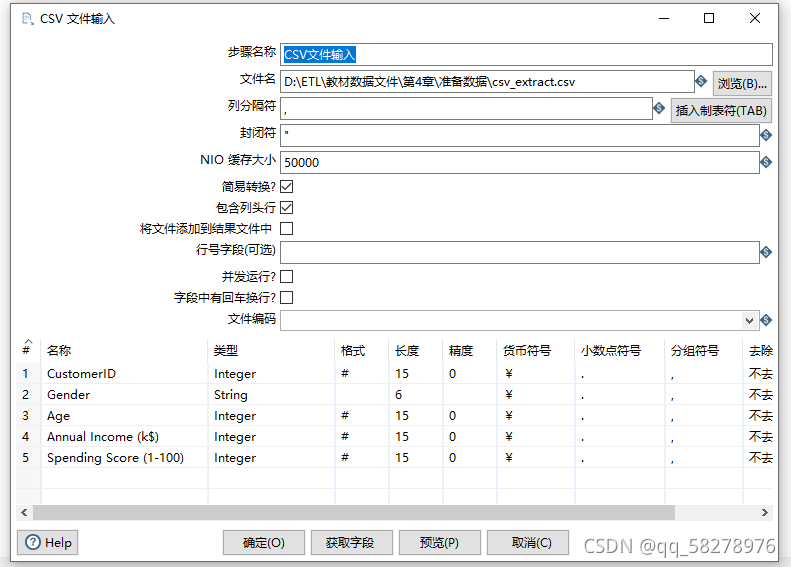The width and height of the screenshot is (791, 567).
Task: Click the Help question mark button
Action: [47, 542]
